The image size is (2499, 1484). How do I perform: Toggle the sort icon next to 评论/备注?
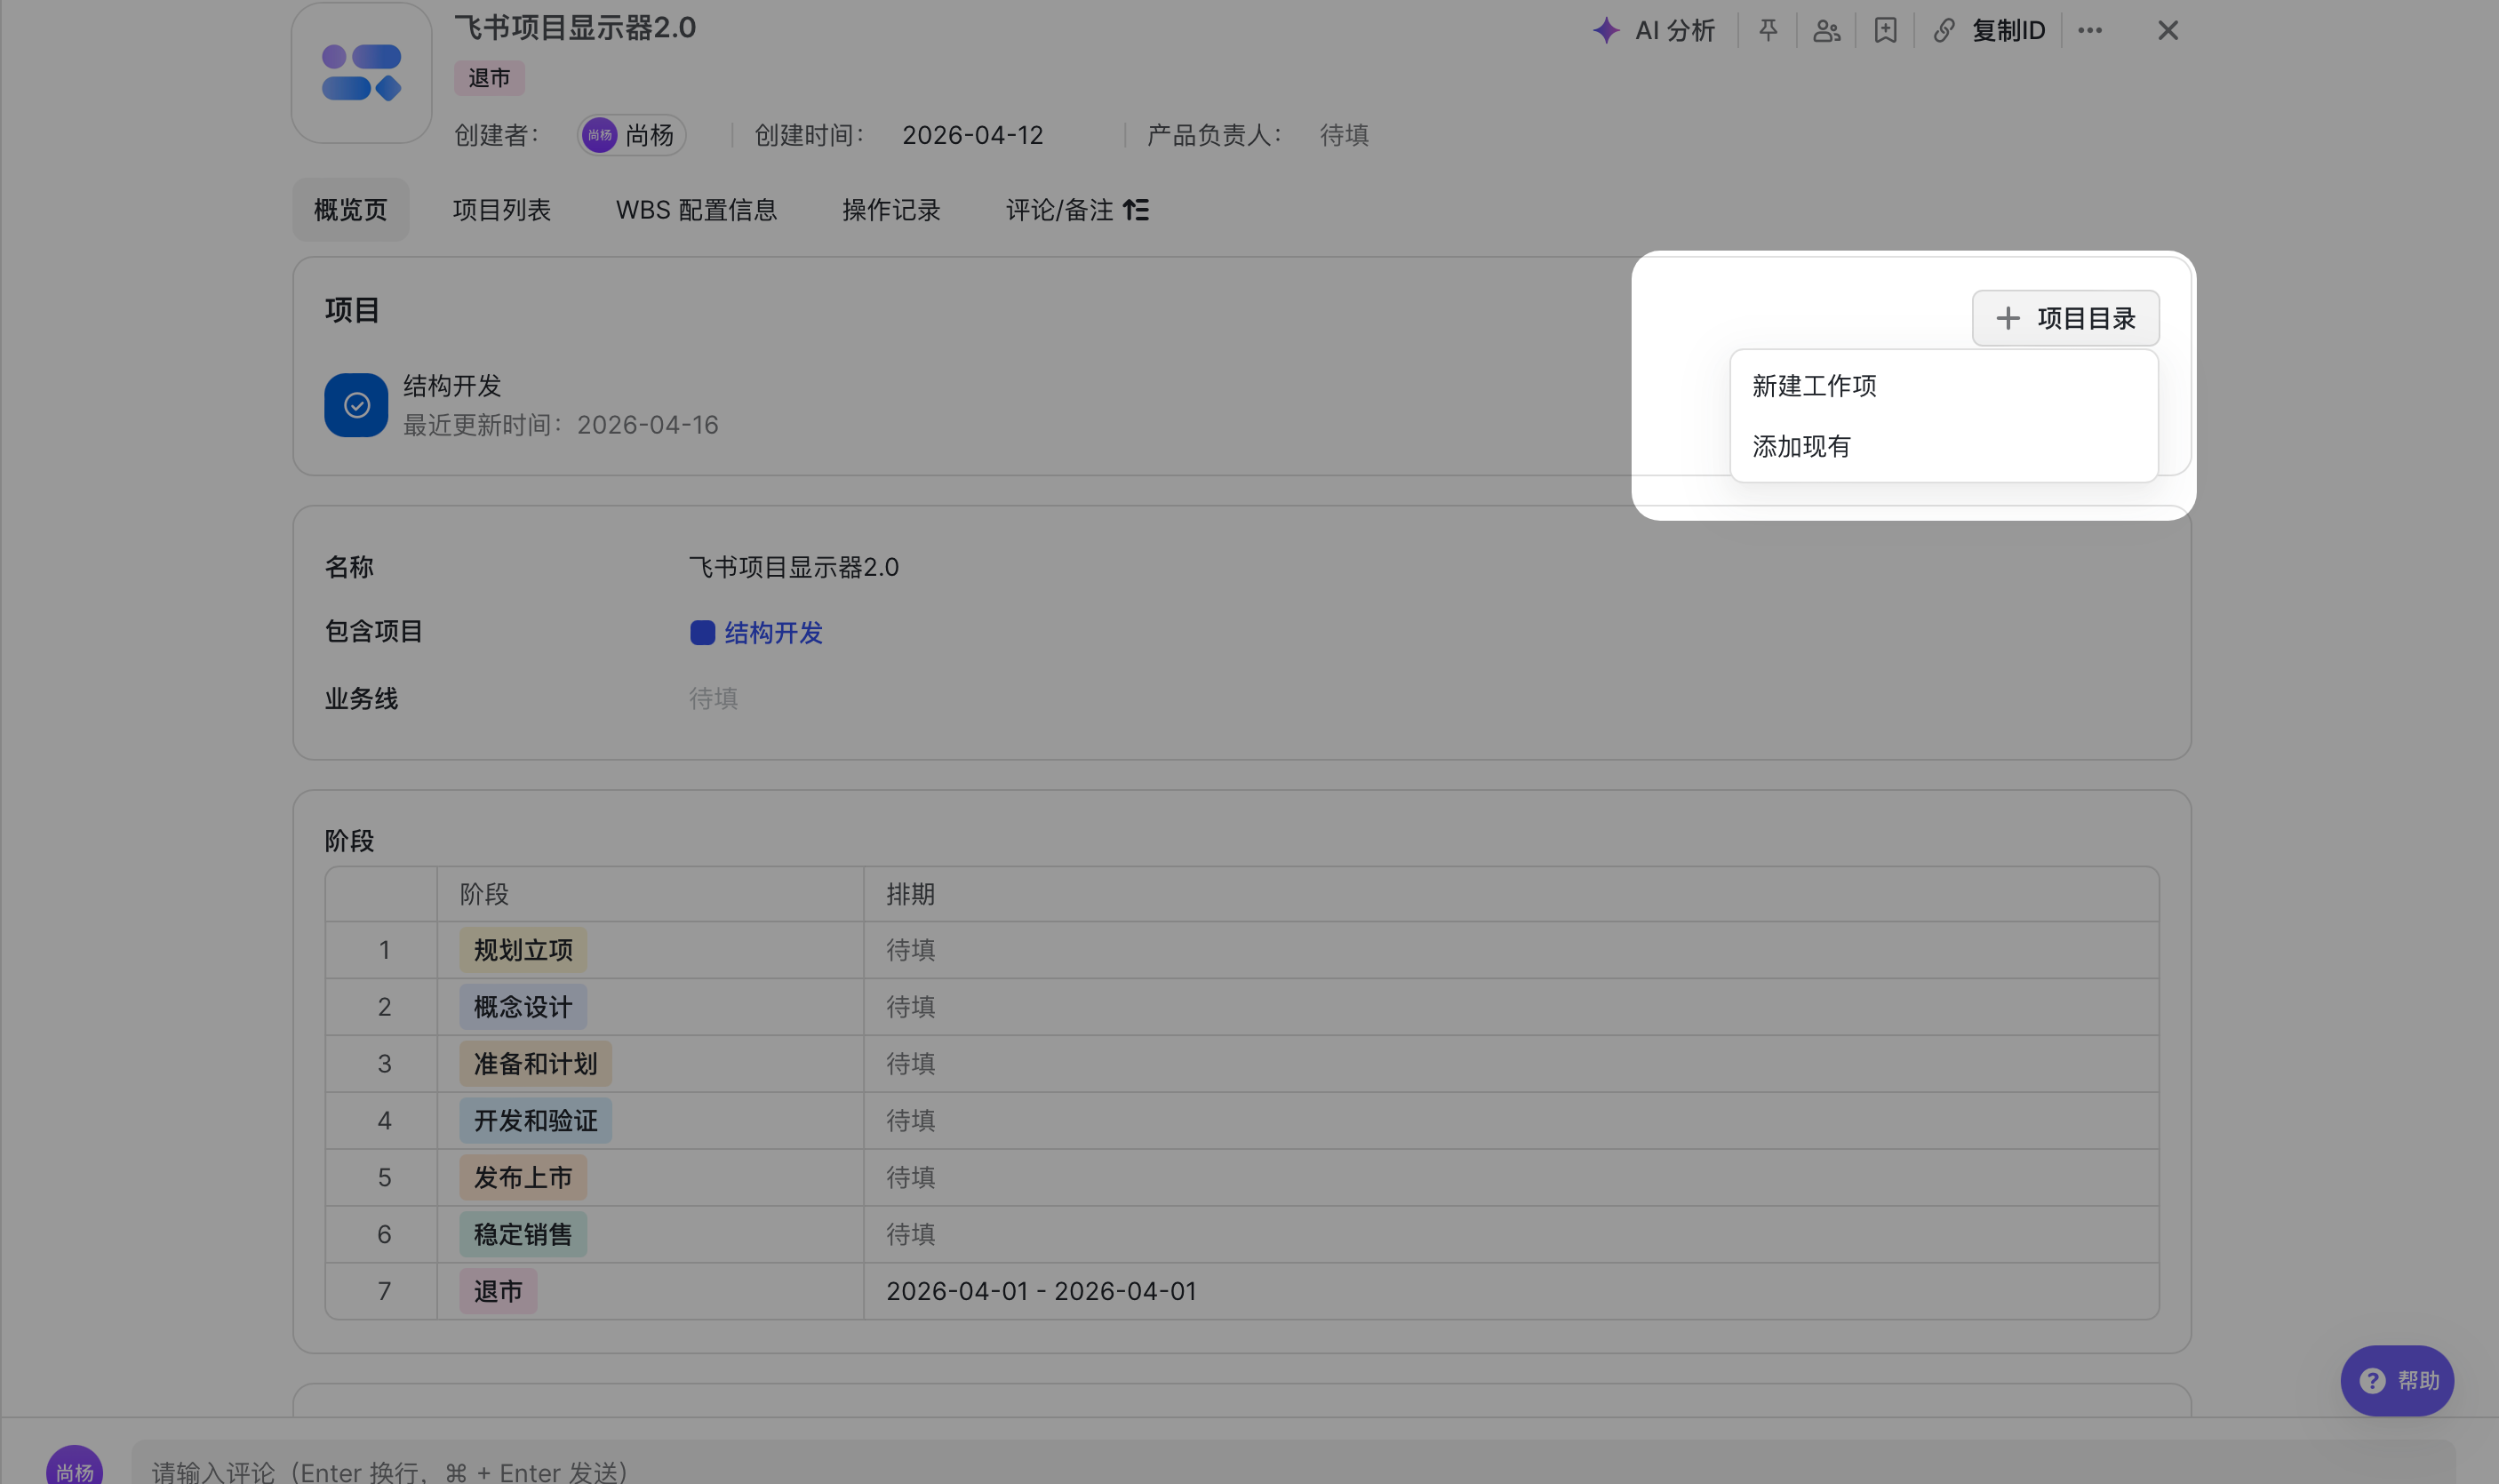click(x=1135, y=209)
